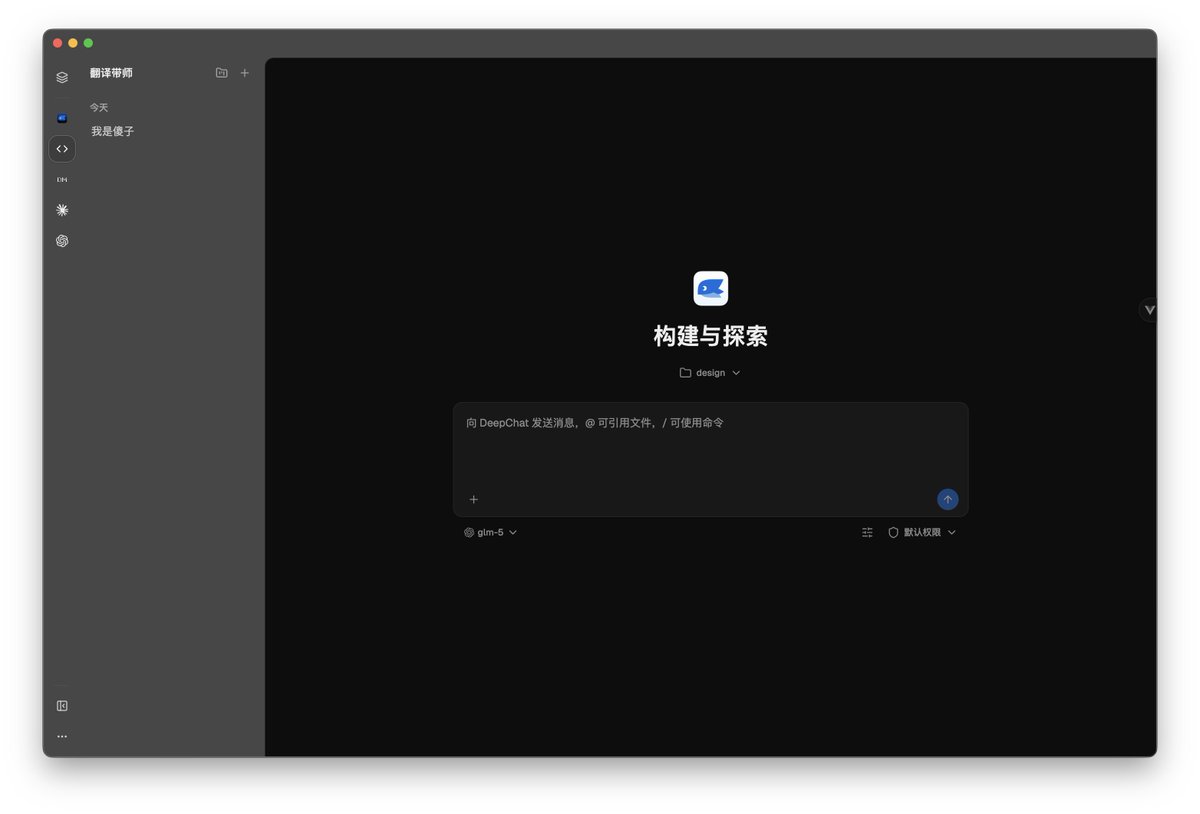This screenshot has height=814, width=1200.
Task: Click the 构建与探索 heading
Action: (x=711, y=336)
